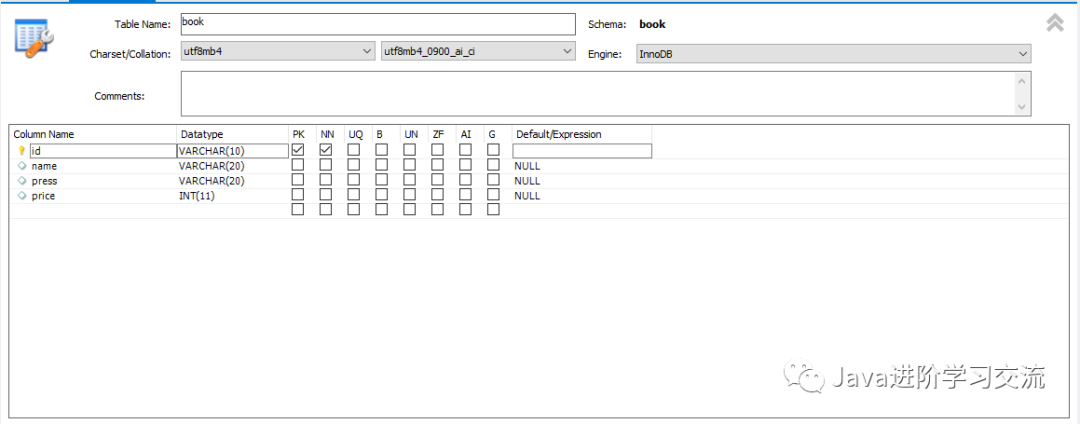Click the diamond icon next to name column
1080x424 pixels.
22,166
